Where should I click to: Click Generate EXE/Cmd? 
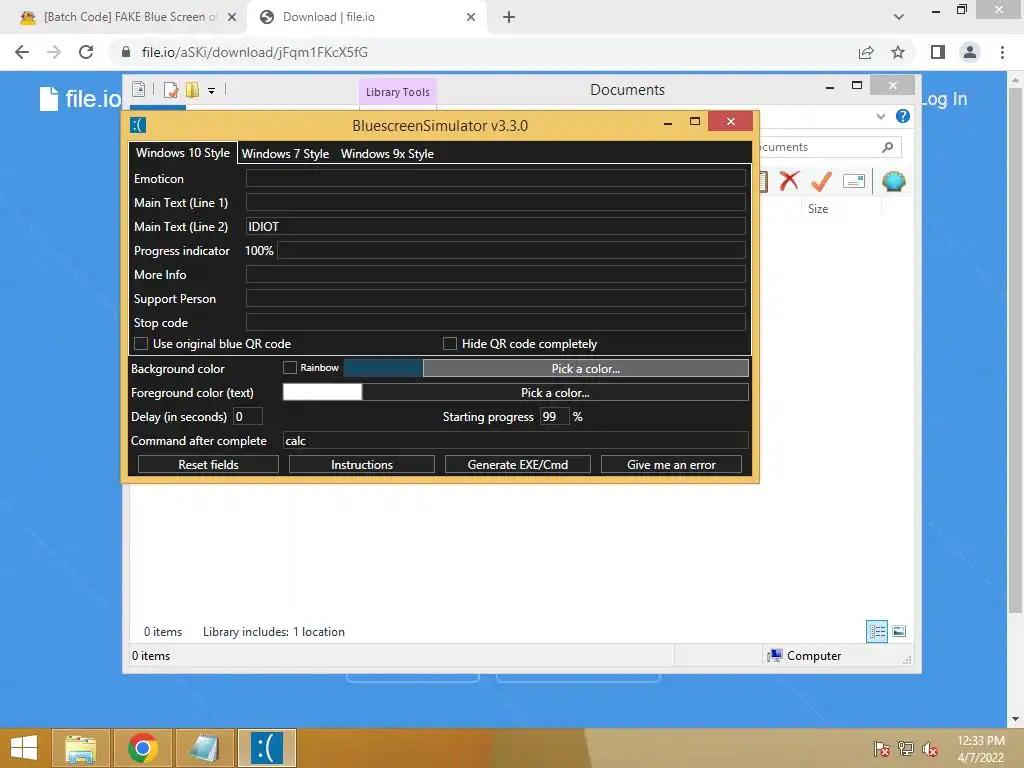518,464
